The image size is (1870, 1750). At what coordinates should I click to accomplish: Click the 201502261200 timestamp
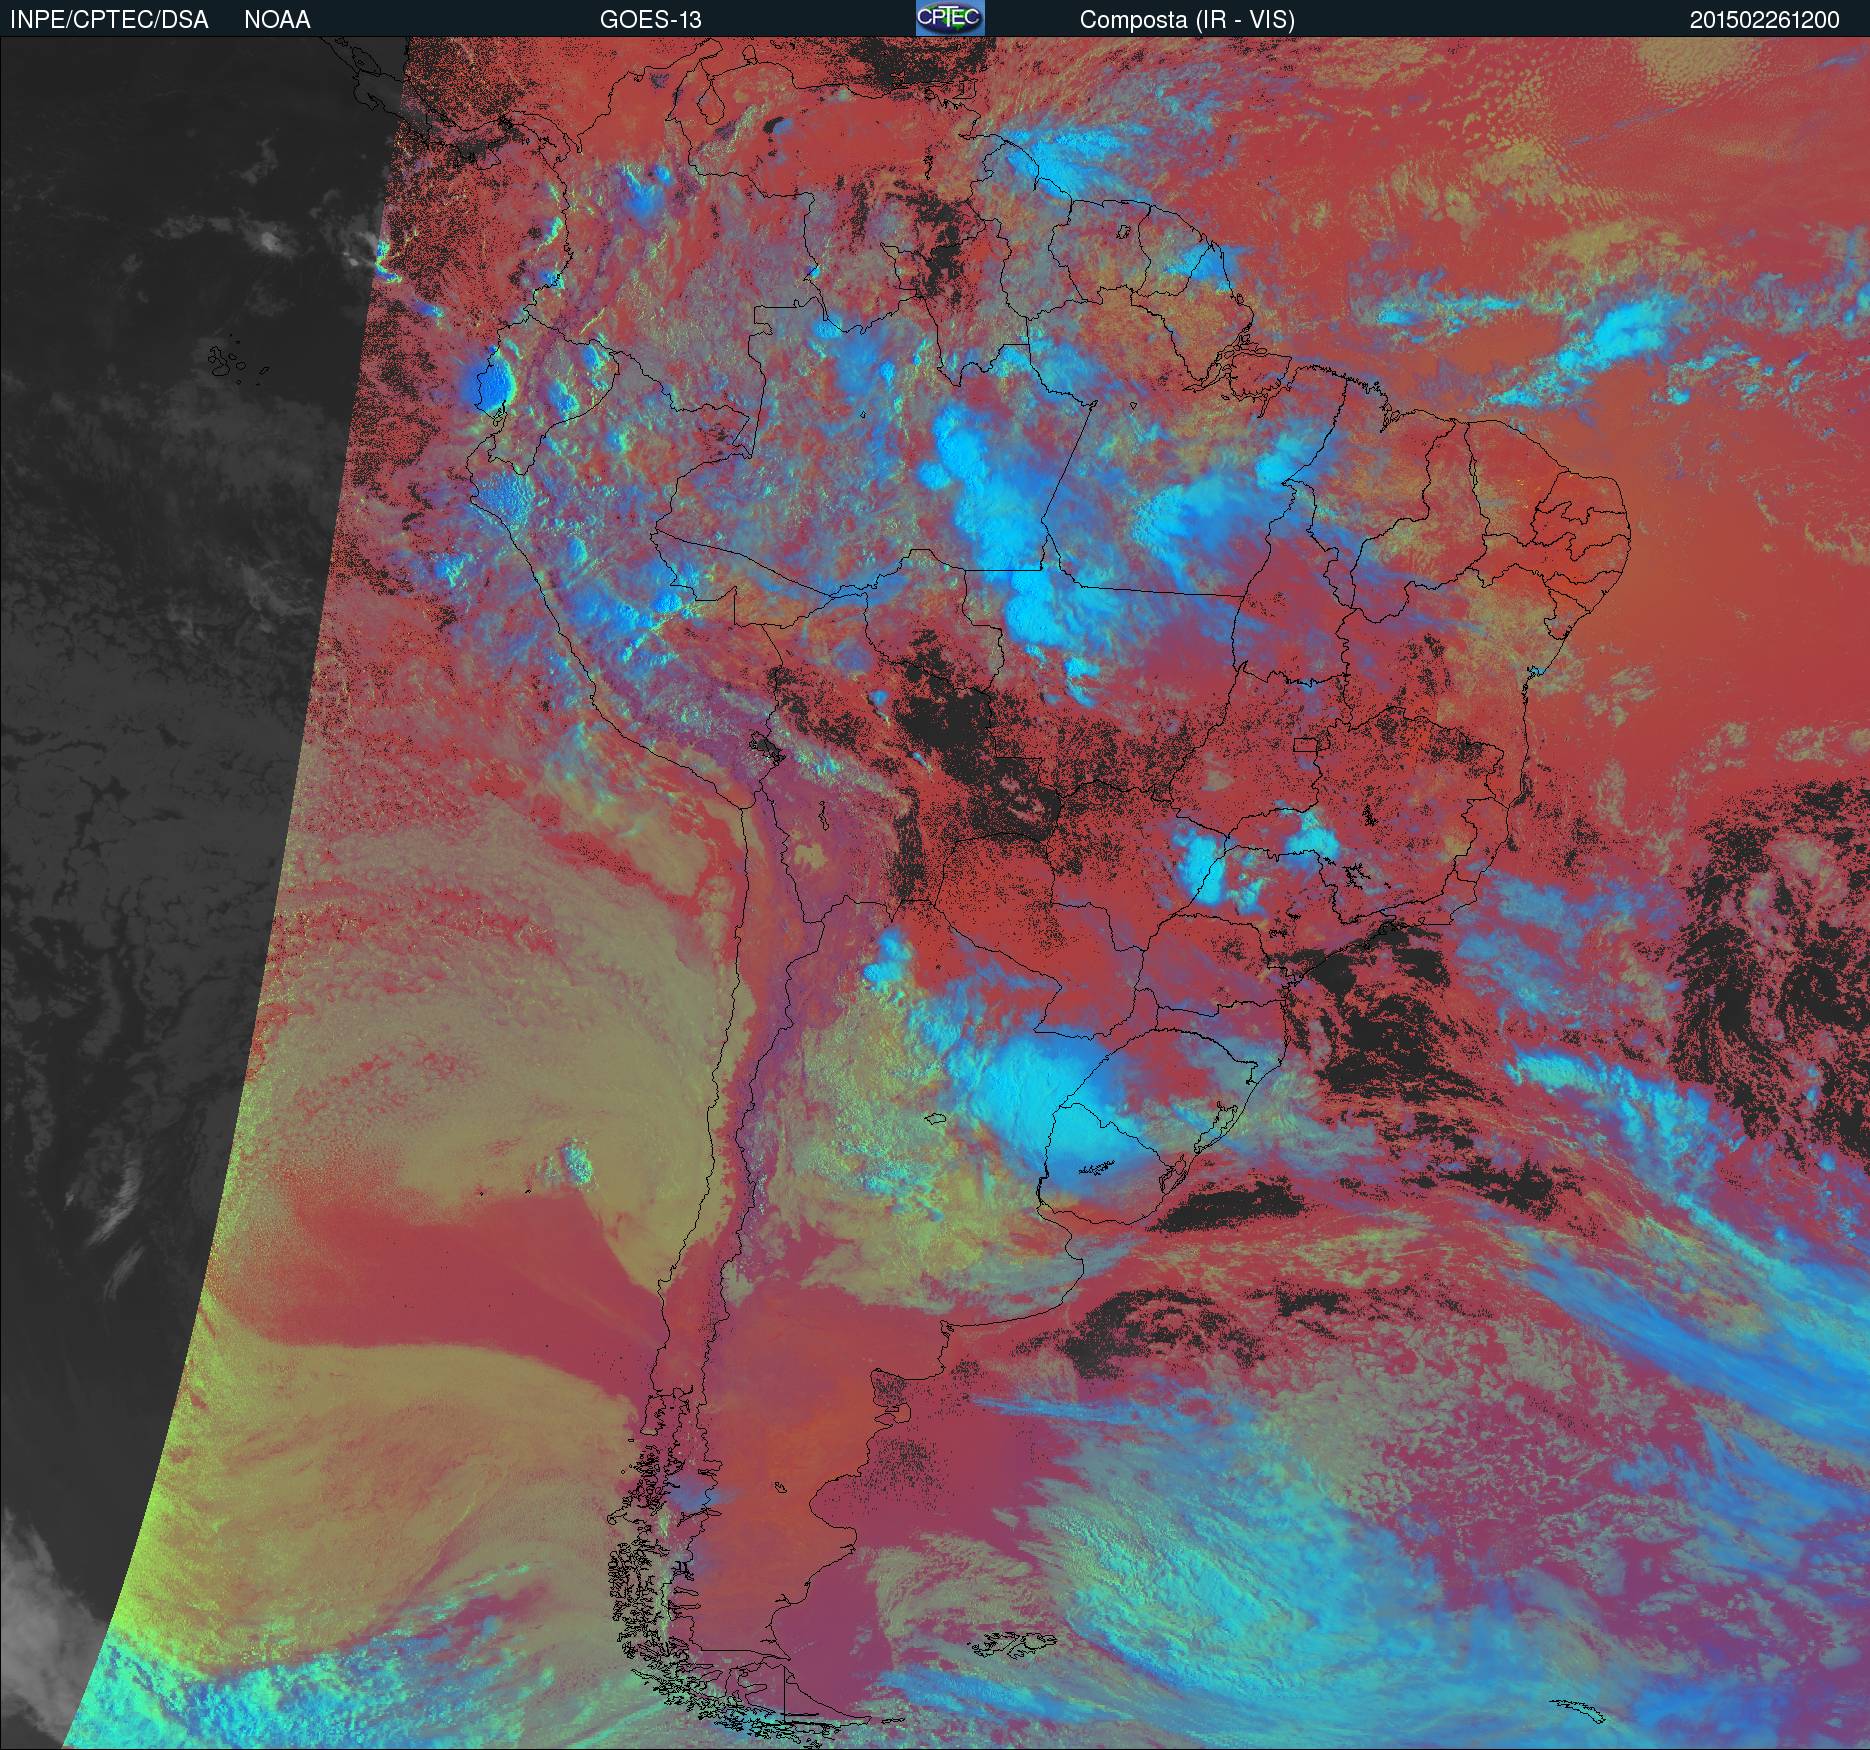coord(1764,20)
